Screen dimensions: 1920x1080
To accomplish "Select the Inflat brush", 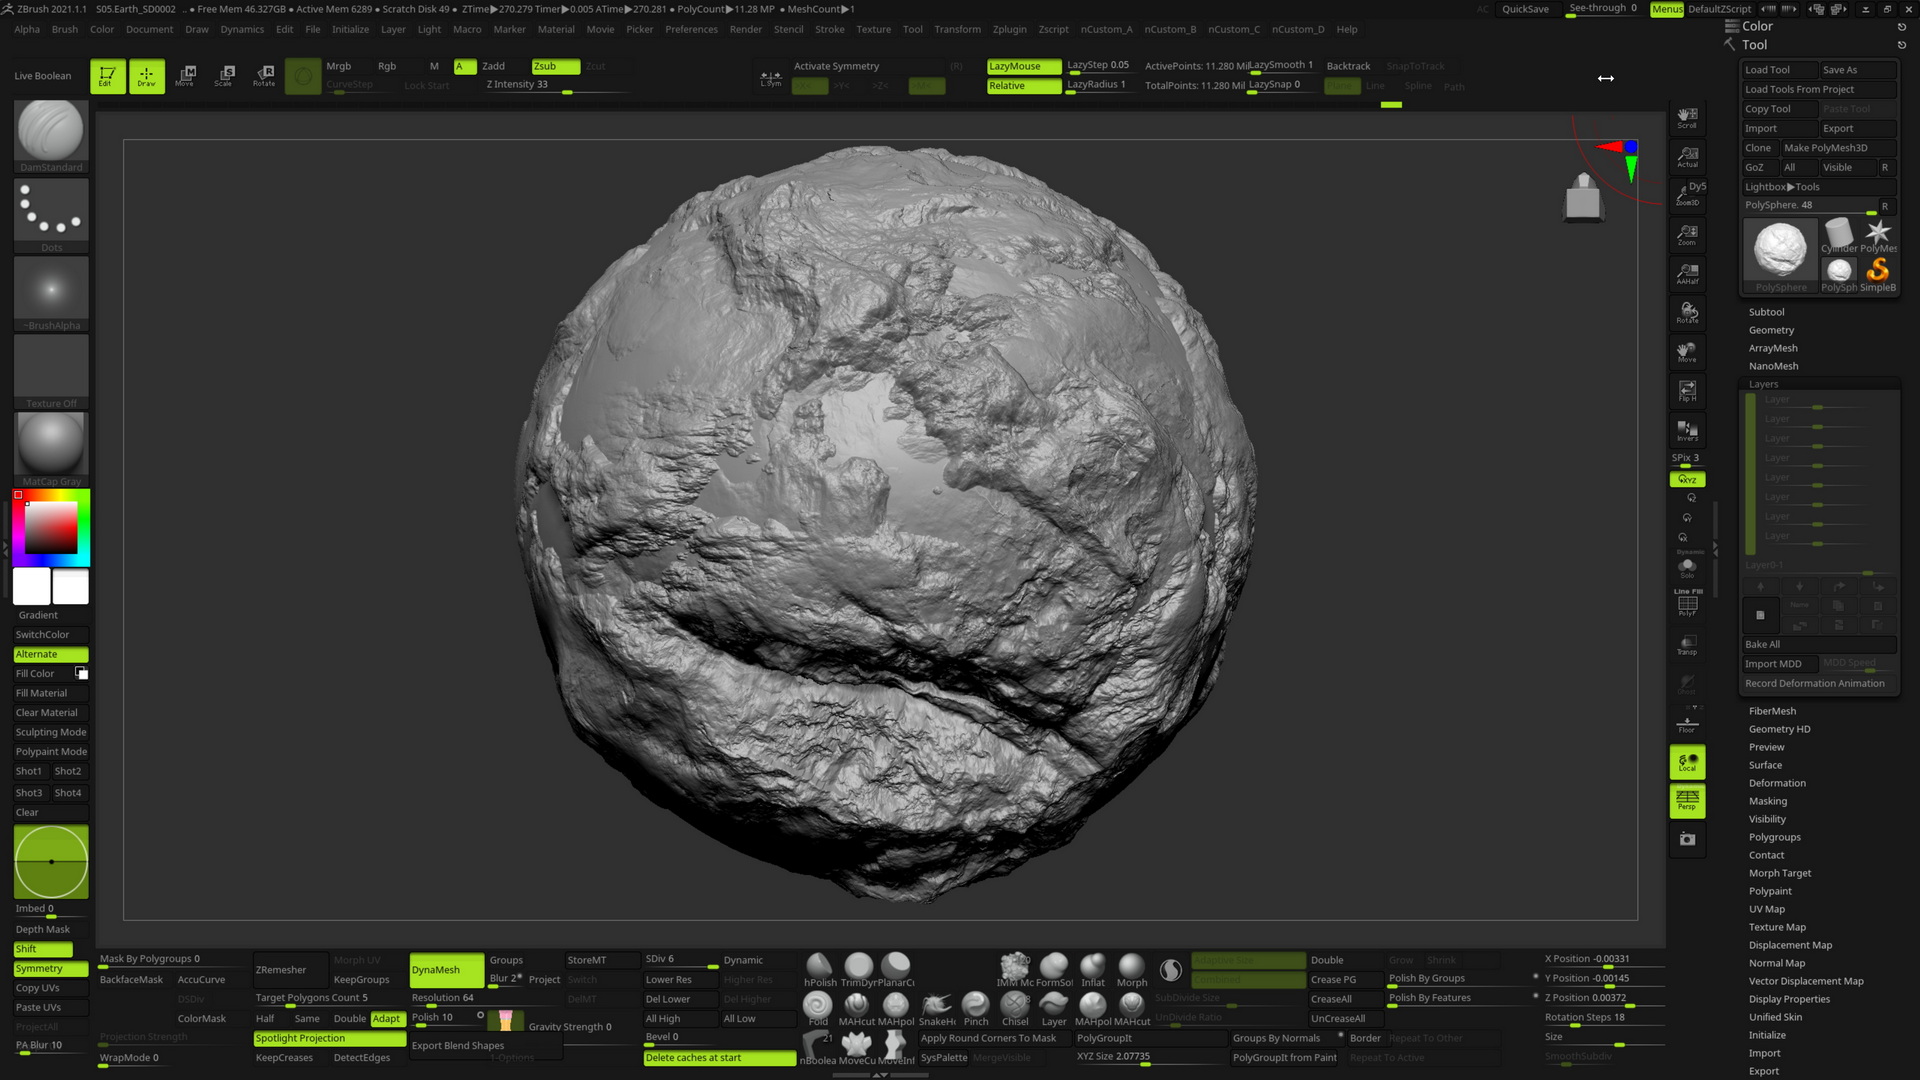I will coord(1092,967).
